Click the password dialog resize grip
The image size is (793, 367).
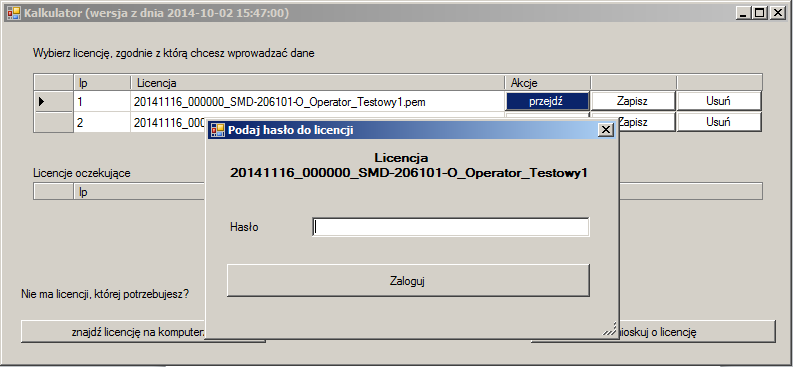(x=610, y=329)
